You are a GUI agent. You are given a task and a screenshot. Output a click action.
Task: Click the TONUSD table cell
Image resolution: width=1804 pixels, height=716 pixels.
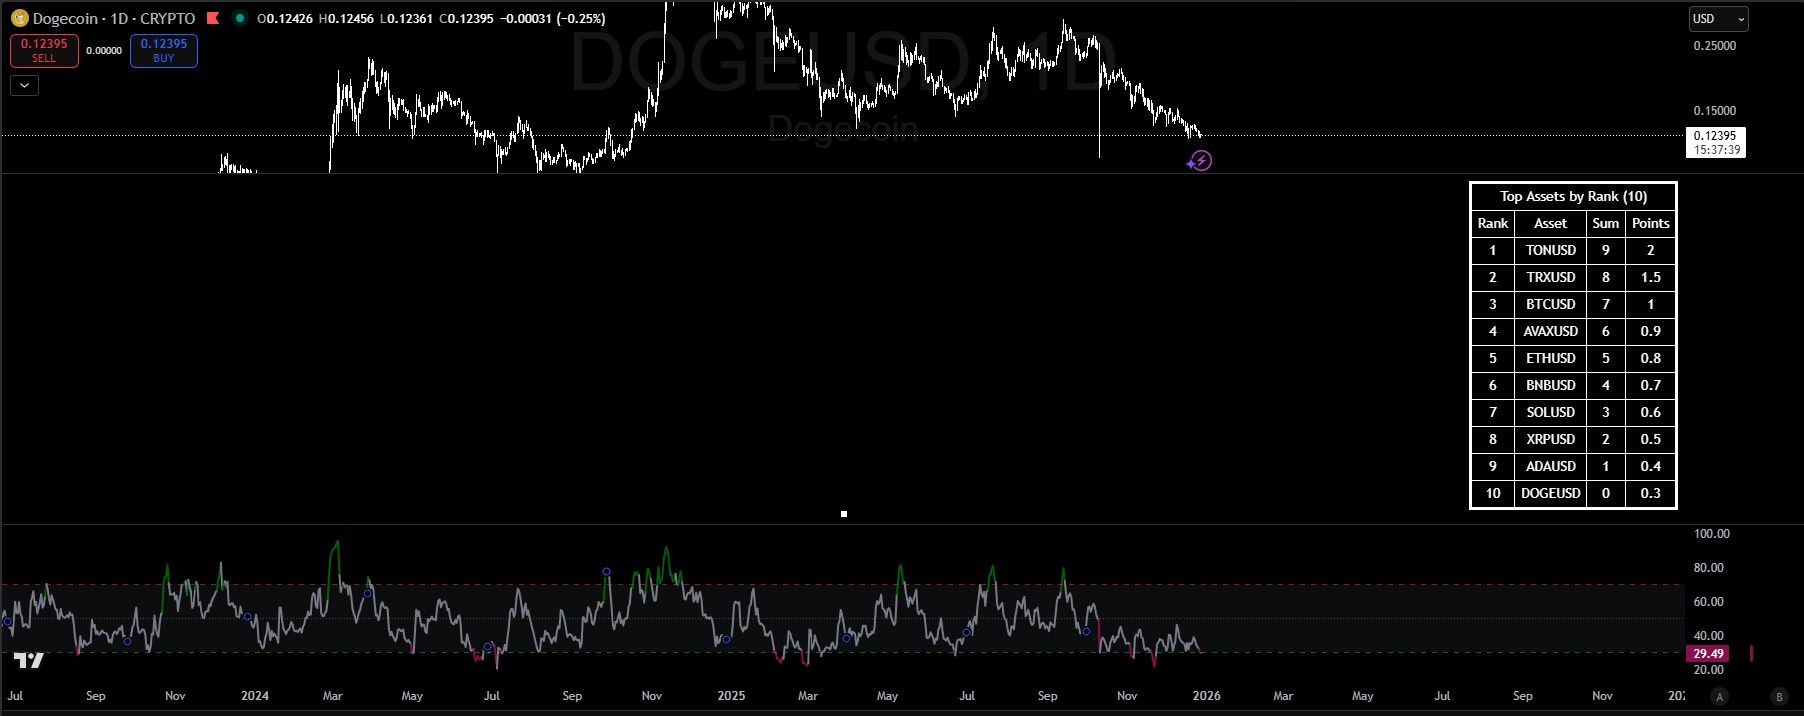[1550, 250]
